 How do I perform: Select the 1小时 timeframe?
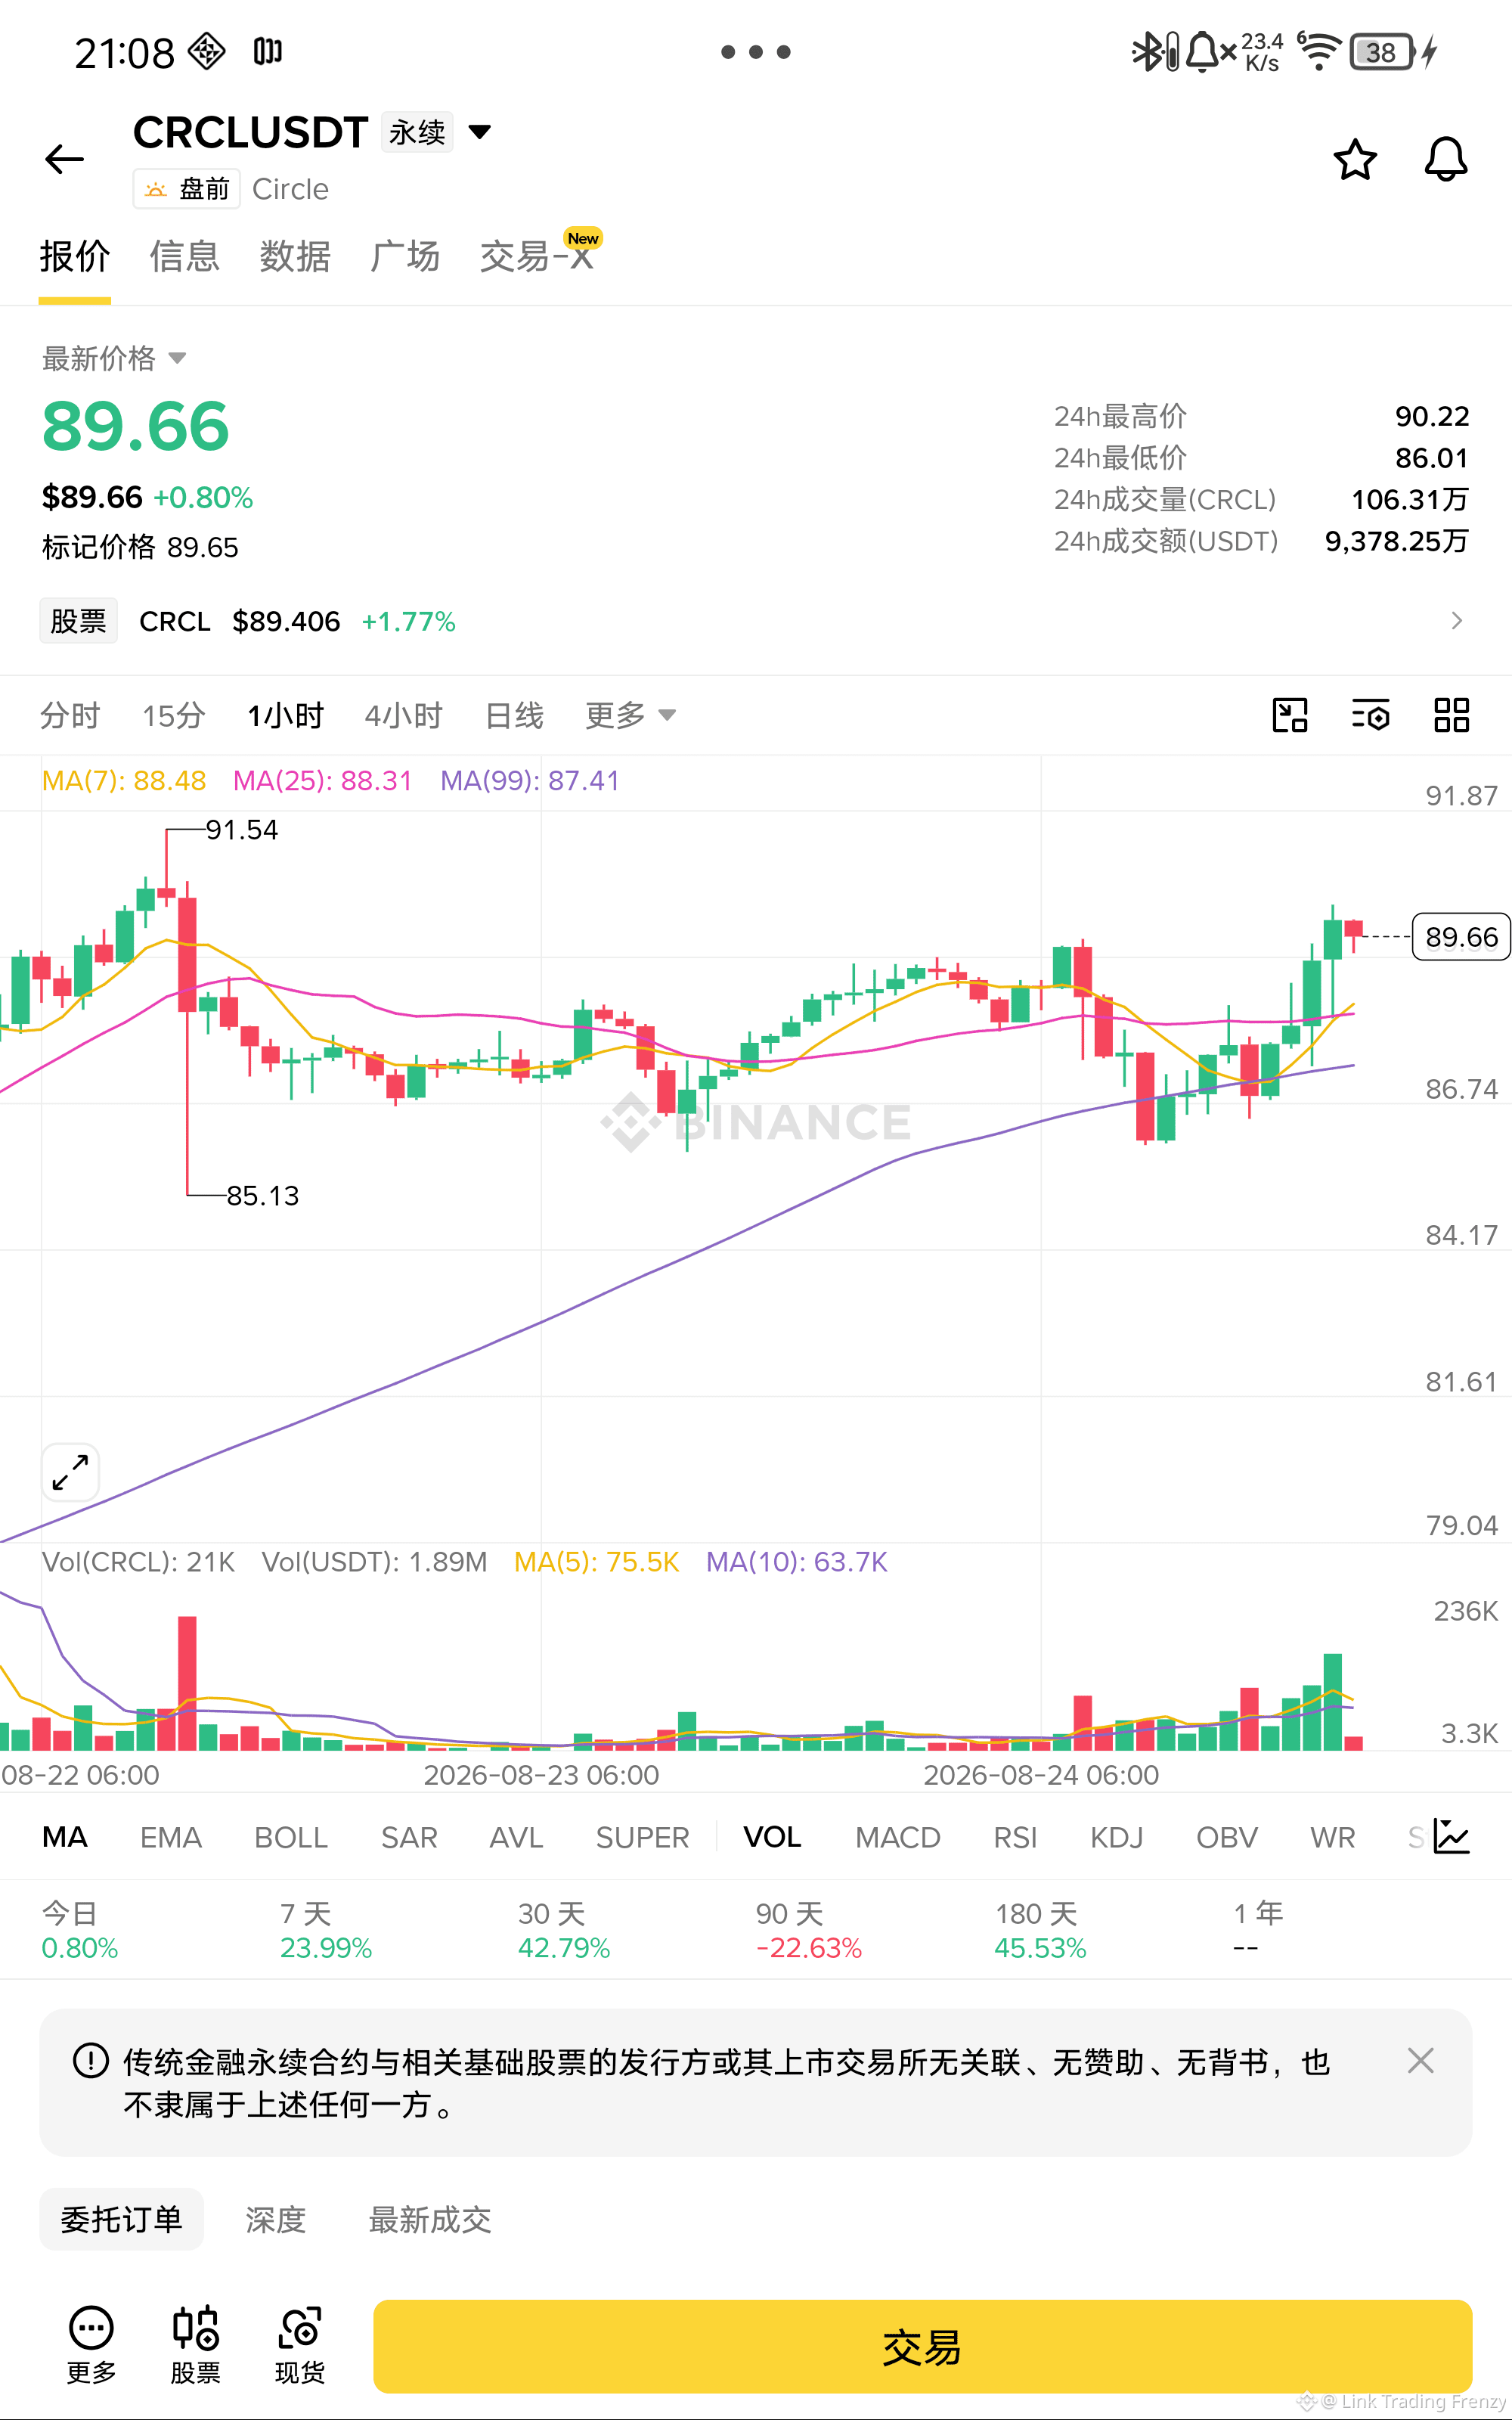[x=285, y=715]
